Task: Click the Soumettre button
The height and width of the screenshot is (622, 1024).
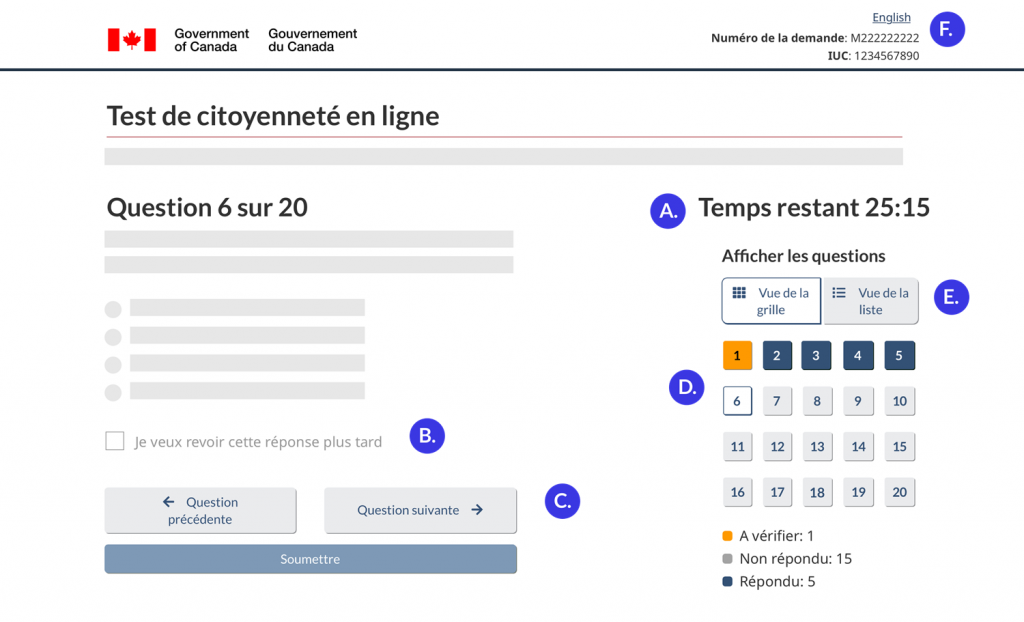Action: pyautogui.click(x=310, y=559)
